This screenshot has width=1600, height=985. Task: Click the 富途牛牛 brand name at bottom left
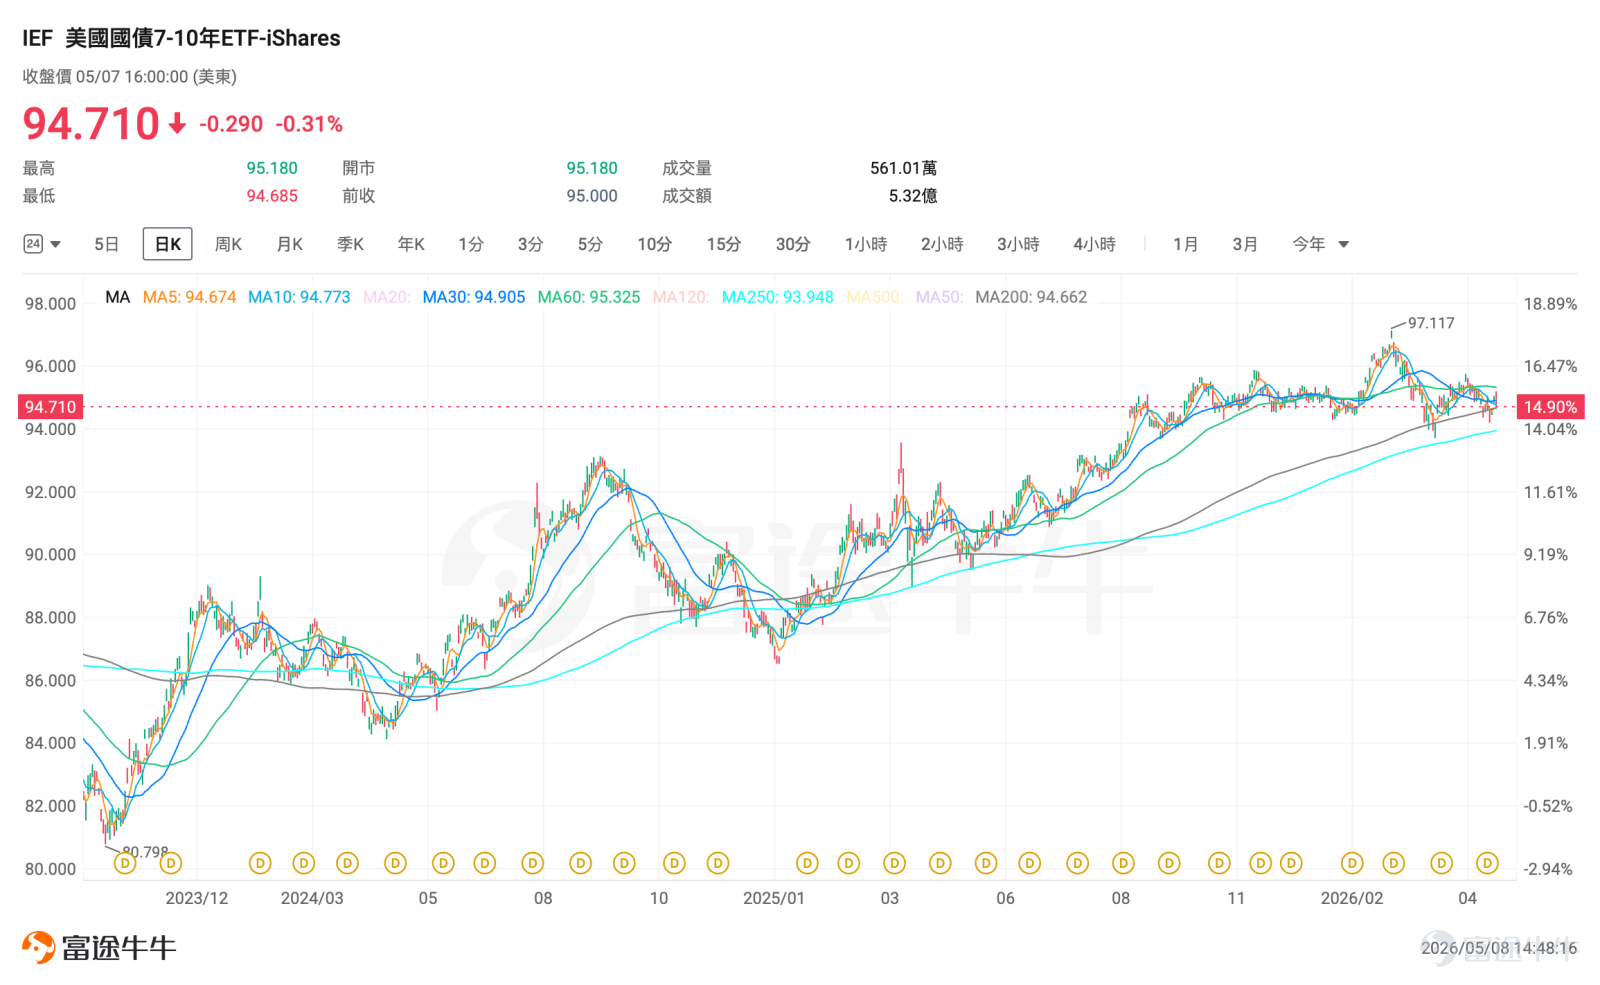pos(119,947)
